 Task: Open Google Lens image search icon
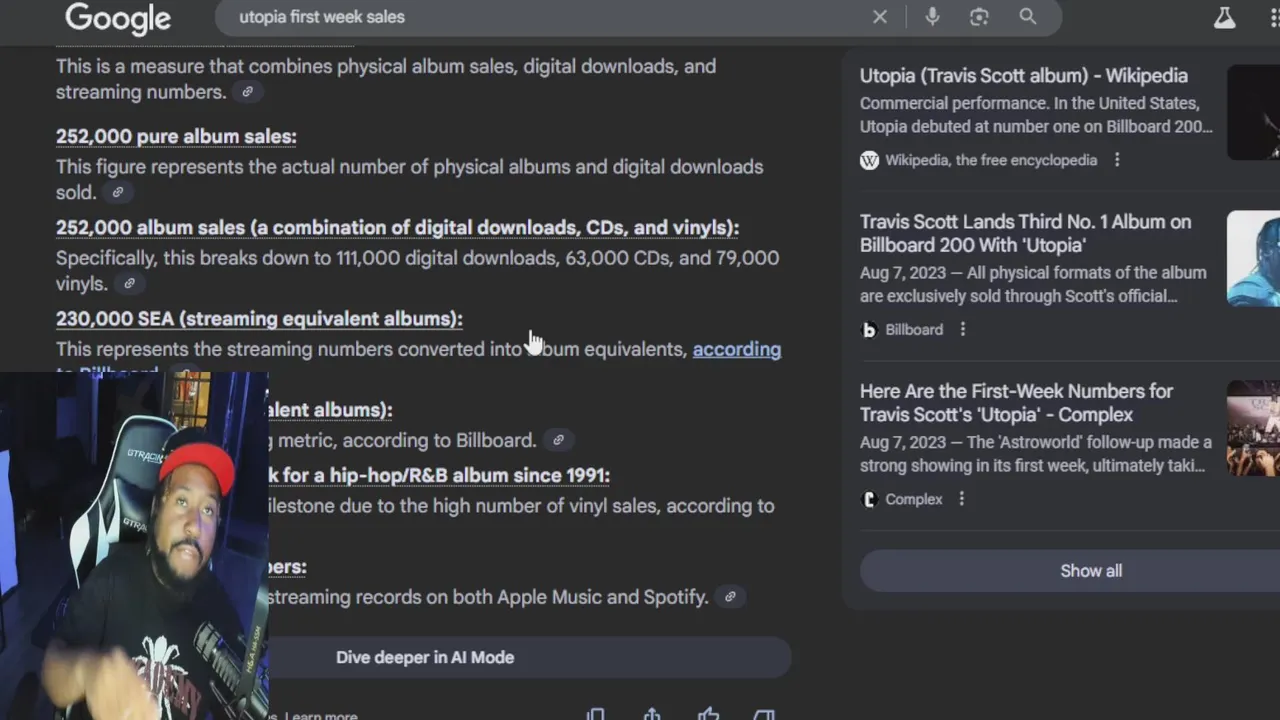pos(979,17)
